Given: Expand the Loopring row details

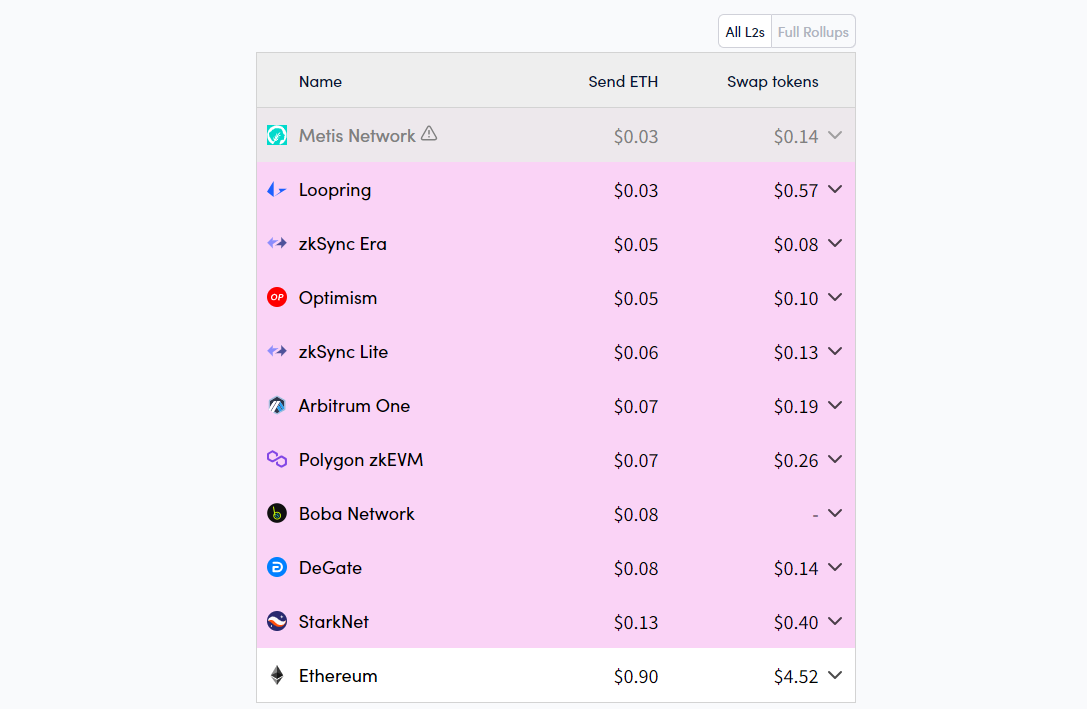Looking at the screenshot, I should click(x=835, y=189).
